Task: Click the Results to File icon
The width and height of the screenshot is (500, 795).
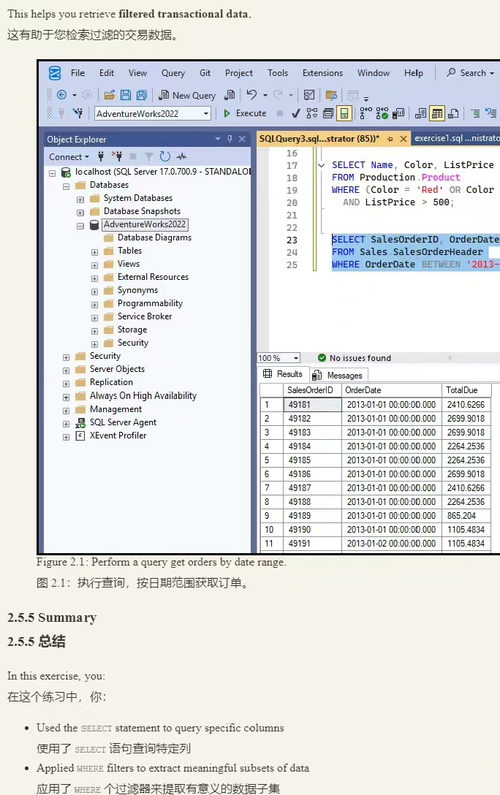Action: pos(453,113)
